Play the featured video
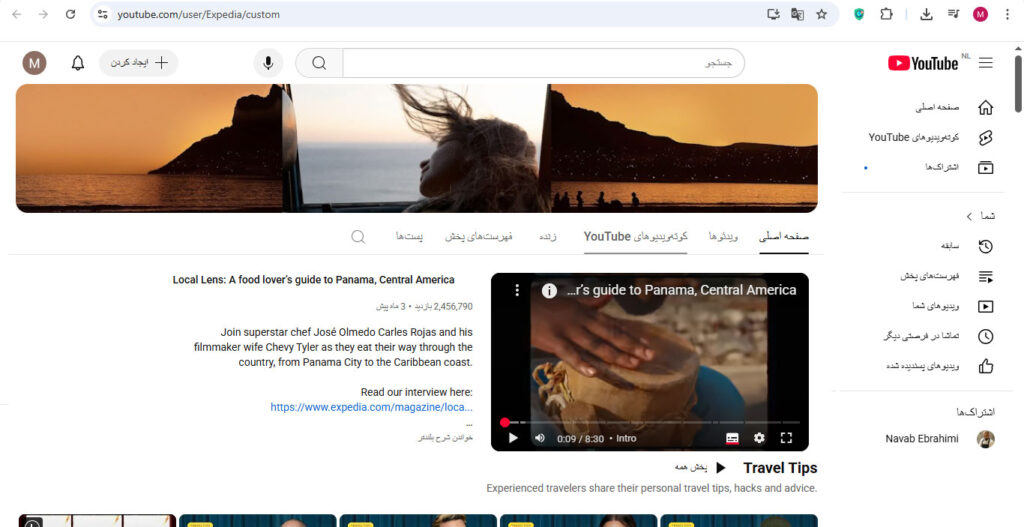This screenshot has width=1024, height=527. pyautogui.click(x=513, y=438)
